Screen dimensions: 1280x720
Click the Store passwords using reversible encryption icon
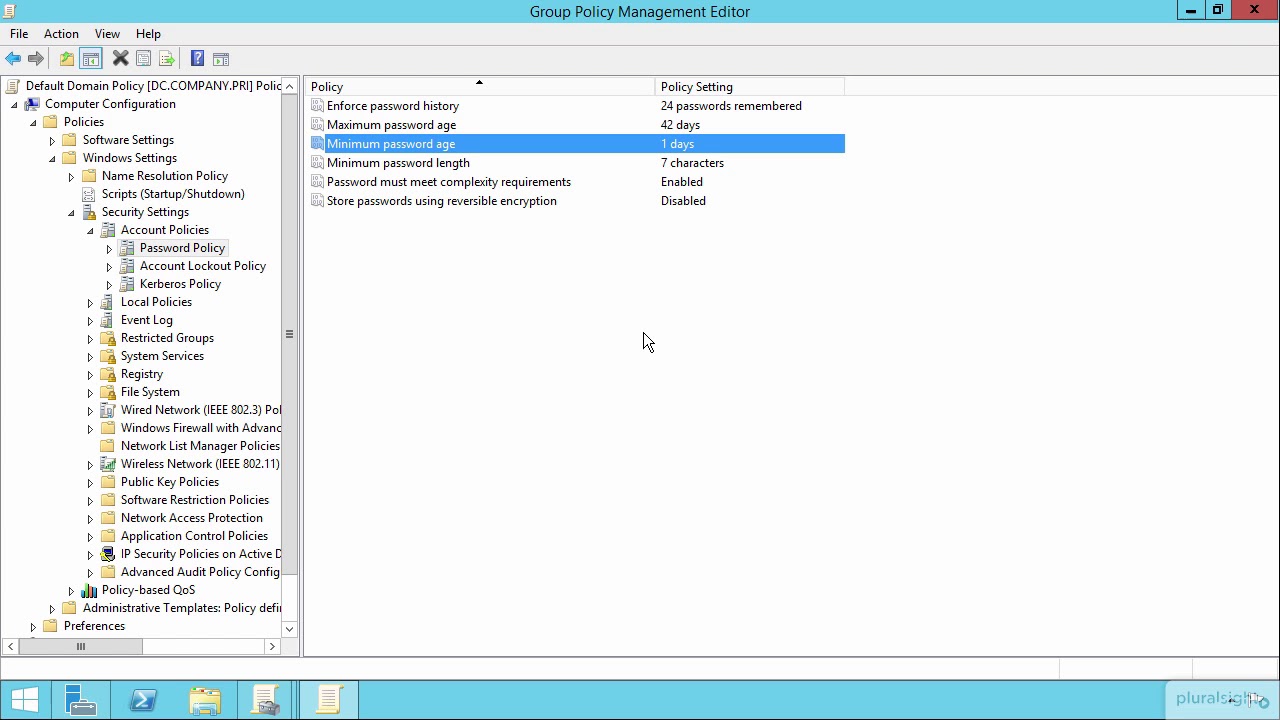[317, 201]
